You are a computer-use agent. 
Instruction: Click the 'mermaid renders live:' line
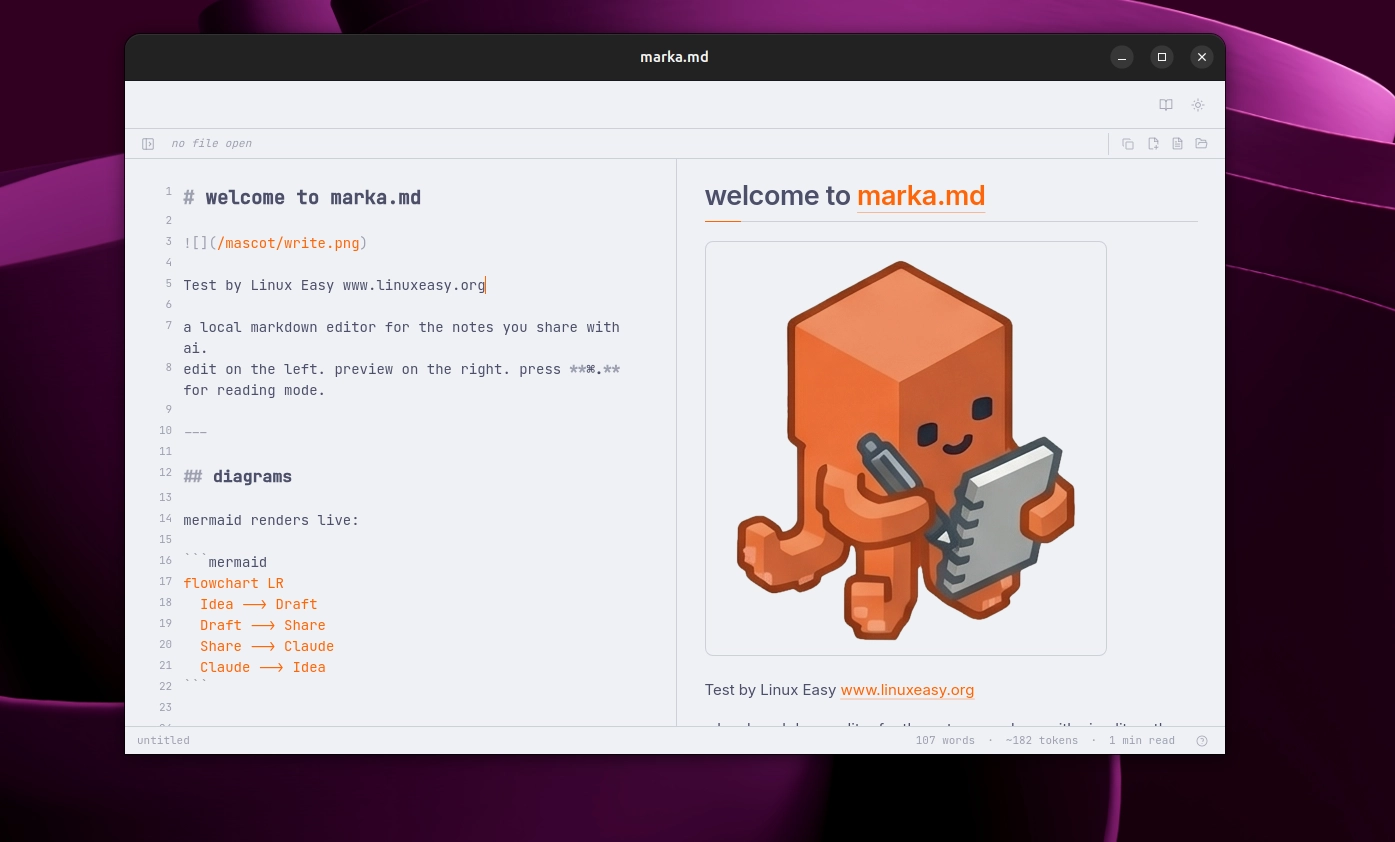pyautogui.click(x=271, y=520)
